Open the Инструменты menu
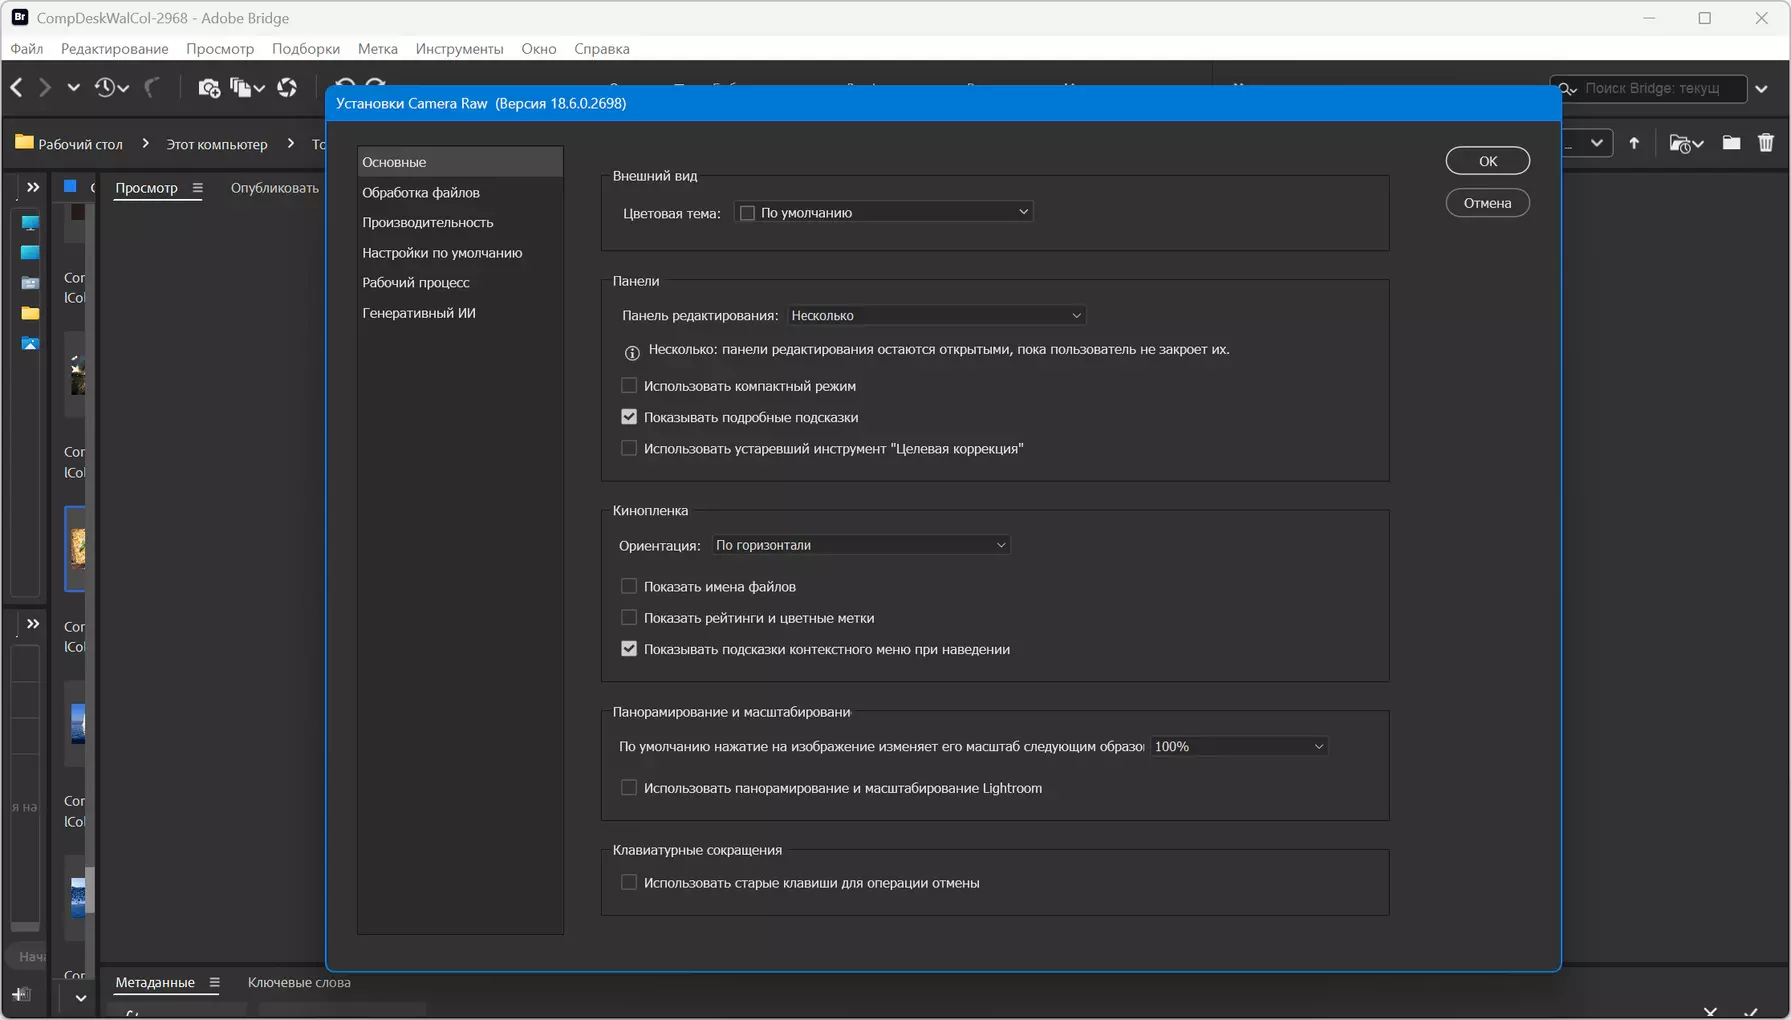Viewport: 1791px width, 1020px height. pos(460,48)
